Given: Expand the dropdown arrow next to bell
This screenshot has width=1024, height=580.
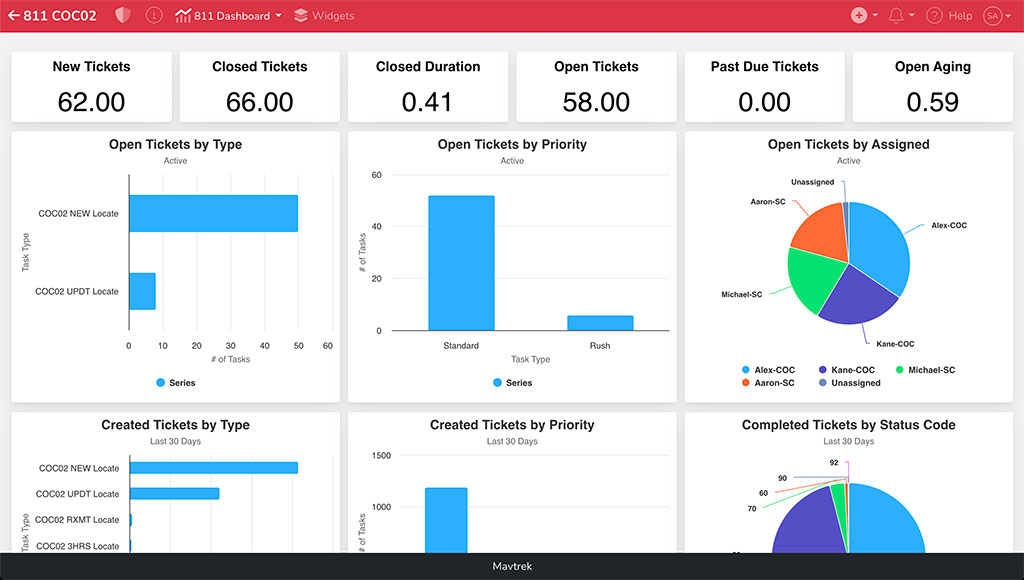Looking at the screenshot, I should (912, 16).
